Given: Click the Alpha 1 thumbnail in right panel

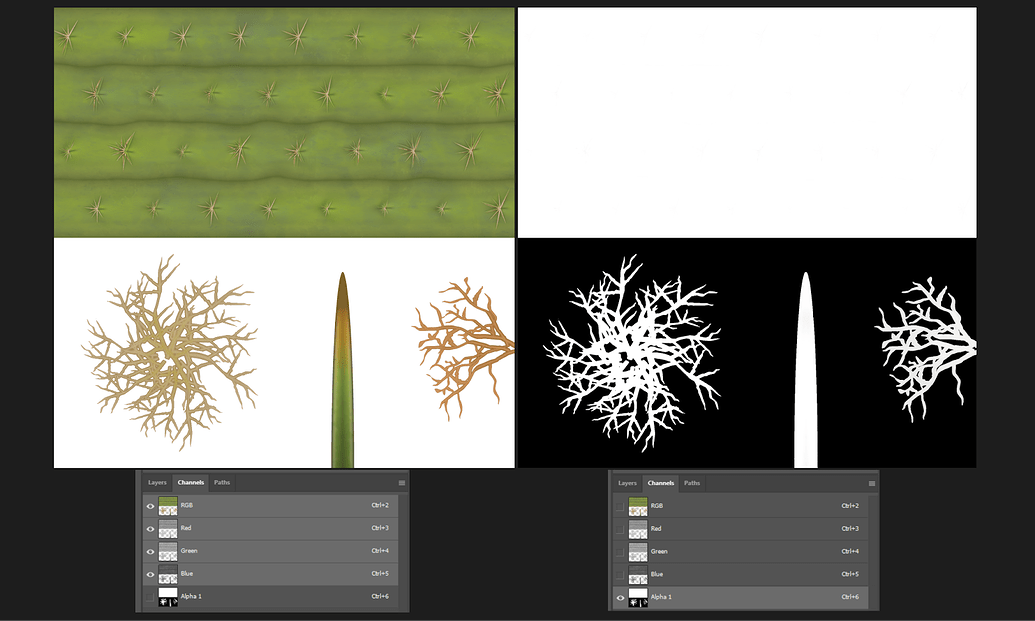Looking at the screenshot, I should tap(637, 597).
